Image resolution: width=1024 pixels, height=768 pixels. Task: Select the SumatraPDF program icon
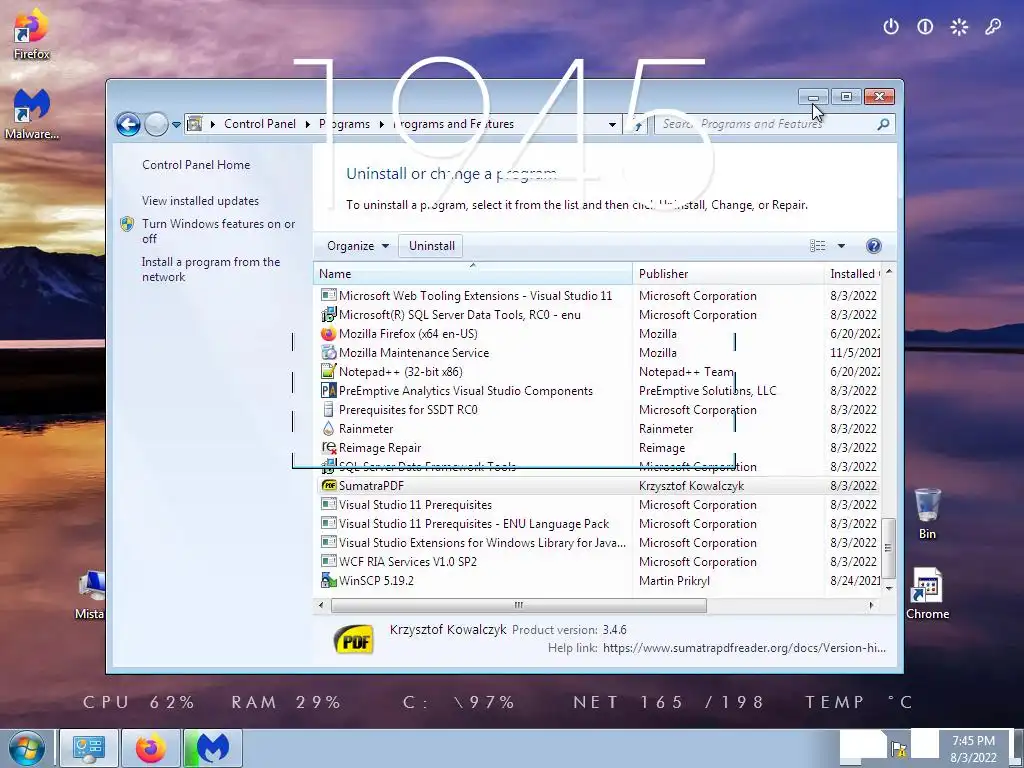(x=328, y=485)
